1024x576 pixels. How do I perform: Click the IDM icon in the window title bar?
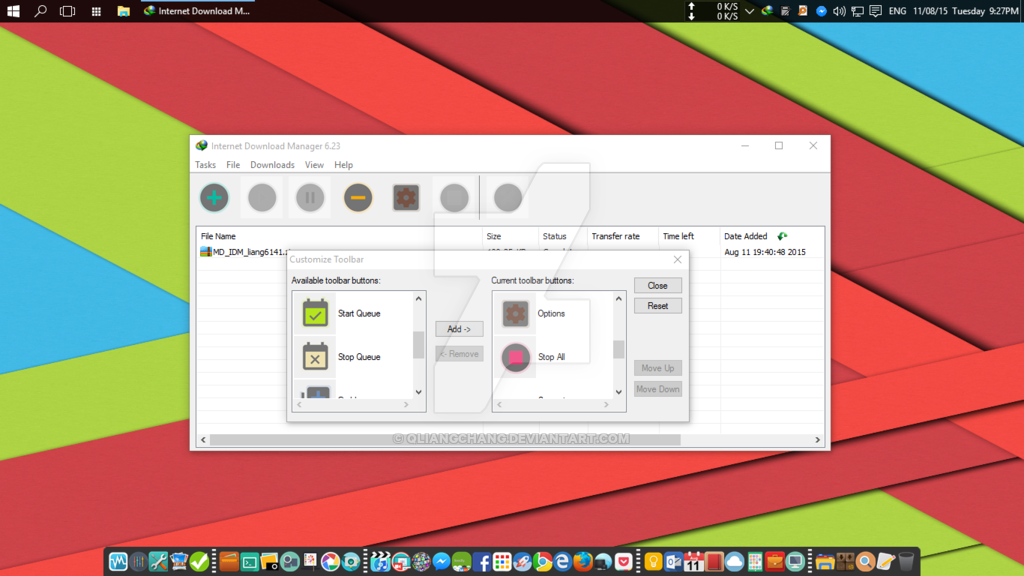(x=201, y=146)
